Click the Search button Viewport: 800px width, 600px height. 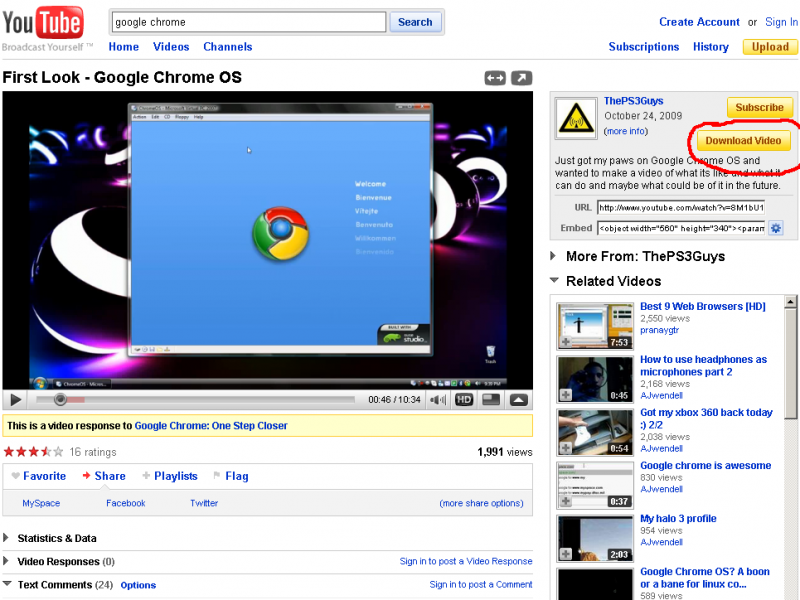point(415,22)
